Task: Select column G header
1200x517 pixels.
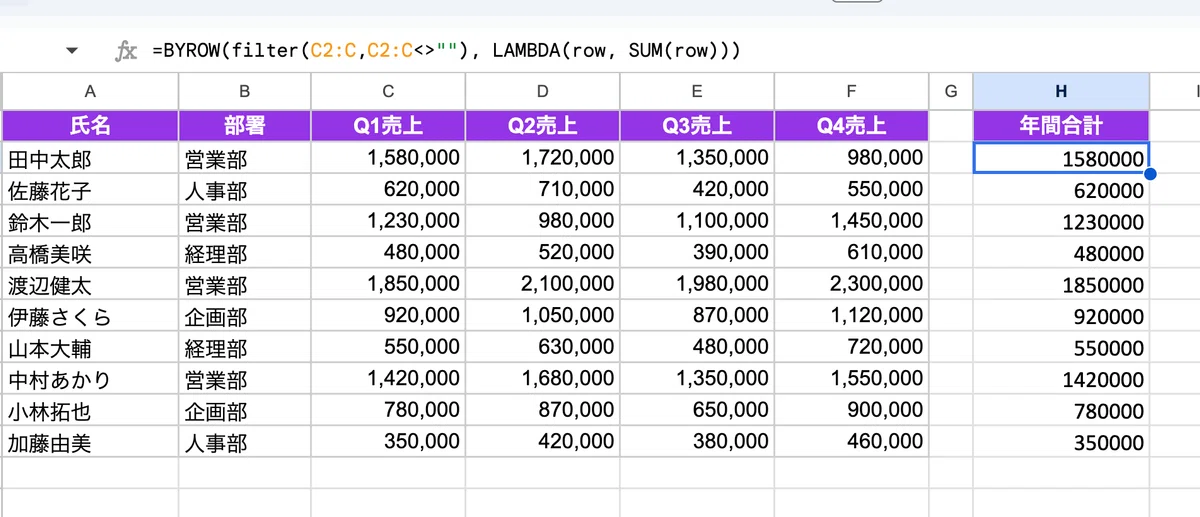Action: click(x=951, y=91)
